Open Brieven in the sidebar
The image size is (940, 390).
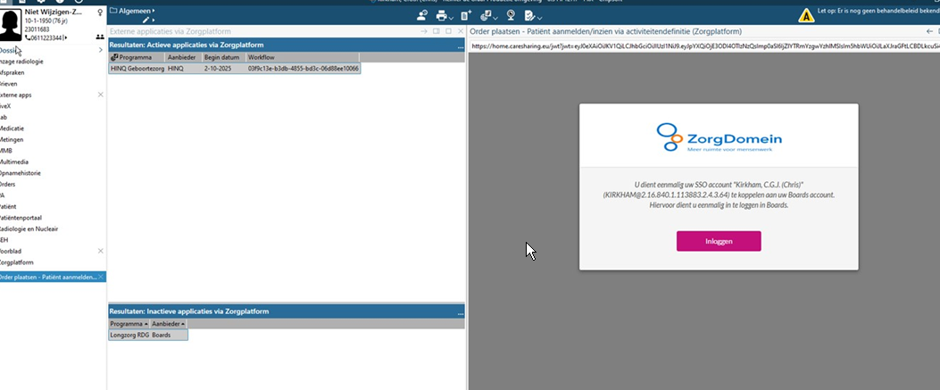[x=9, y=84]
